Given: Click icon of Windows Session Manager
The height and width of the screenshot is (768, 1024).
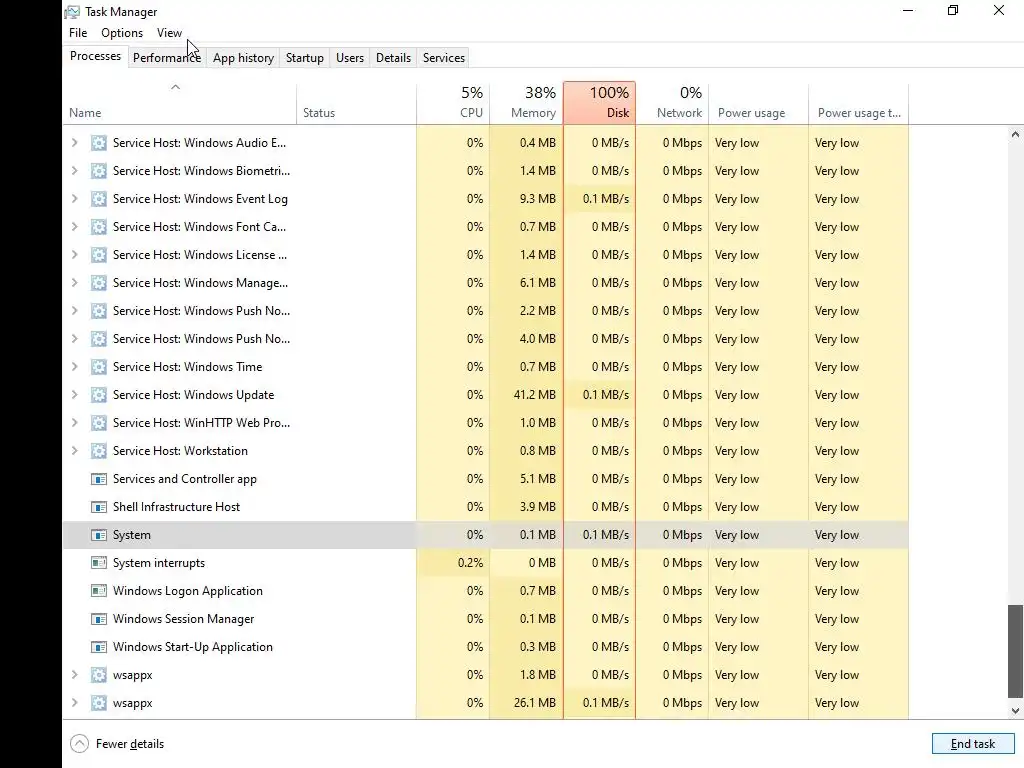Looking at the screenshot, I should (x=99, y=619).
